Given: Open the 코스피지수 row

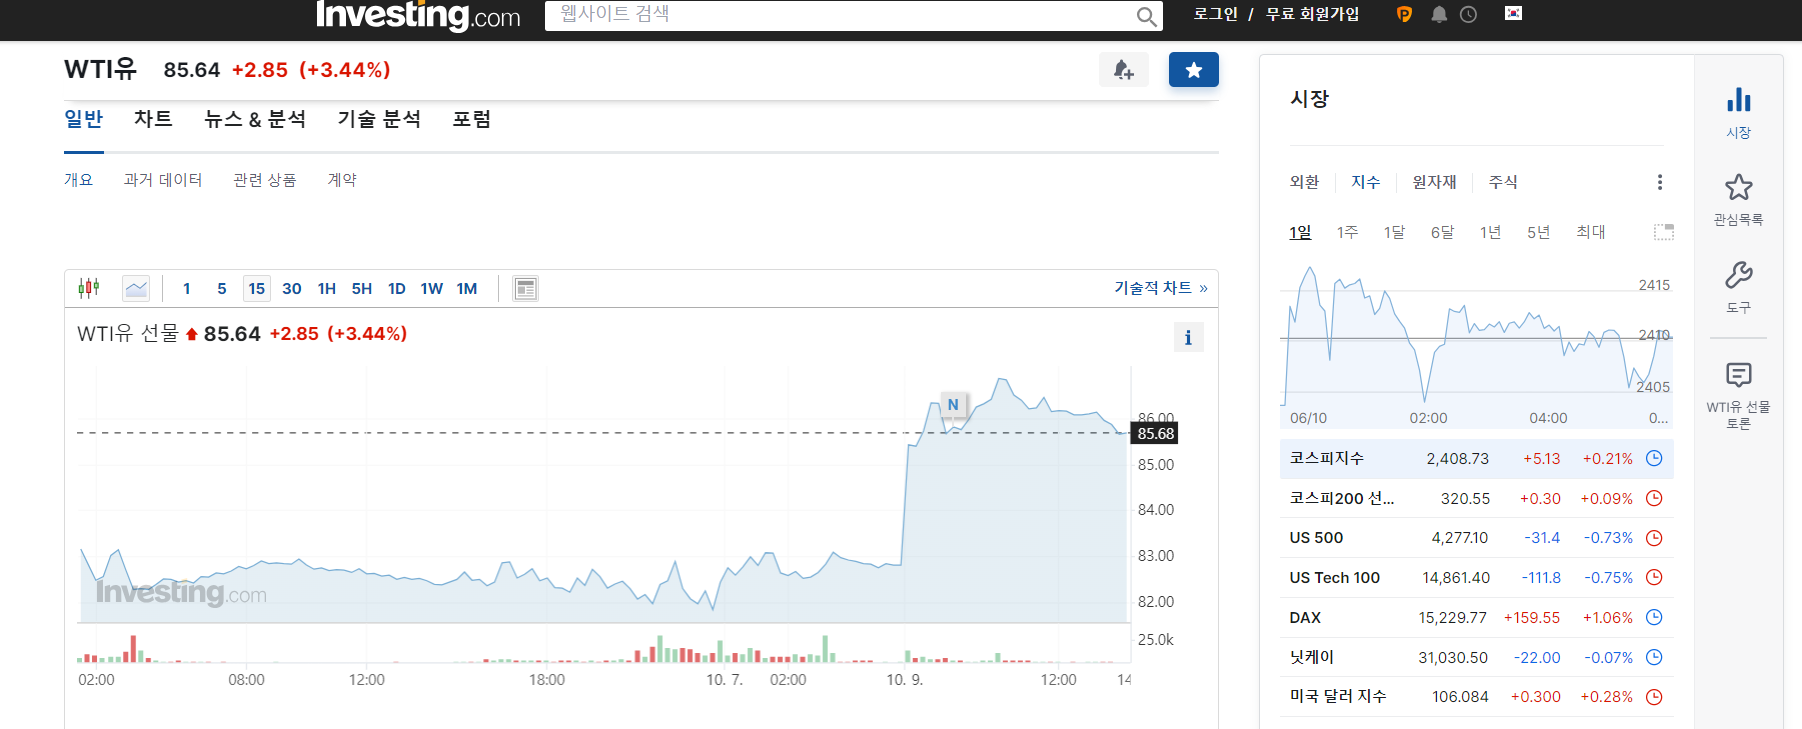Looking at the screenshot, I should click(1476, 459).
